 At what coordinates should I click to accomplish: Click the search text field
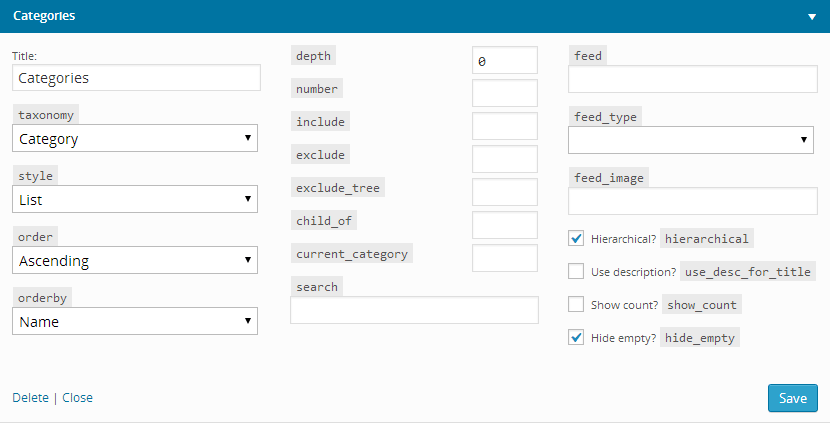[x=414, y=310]
